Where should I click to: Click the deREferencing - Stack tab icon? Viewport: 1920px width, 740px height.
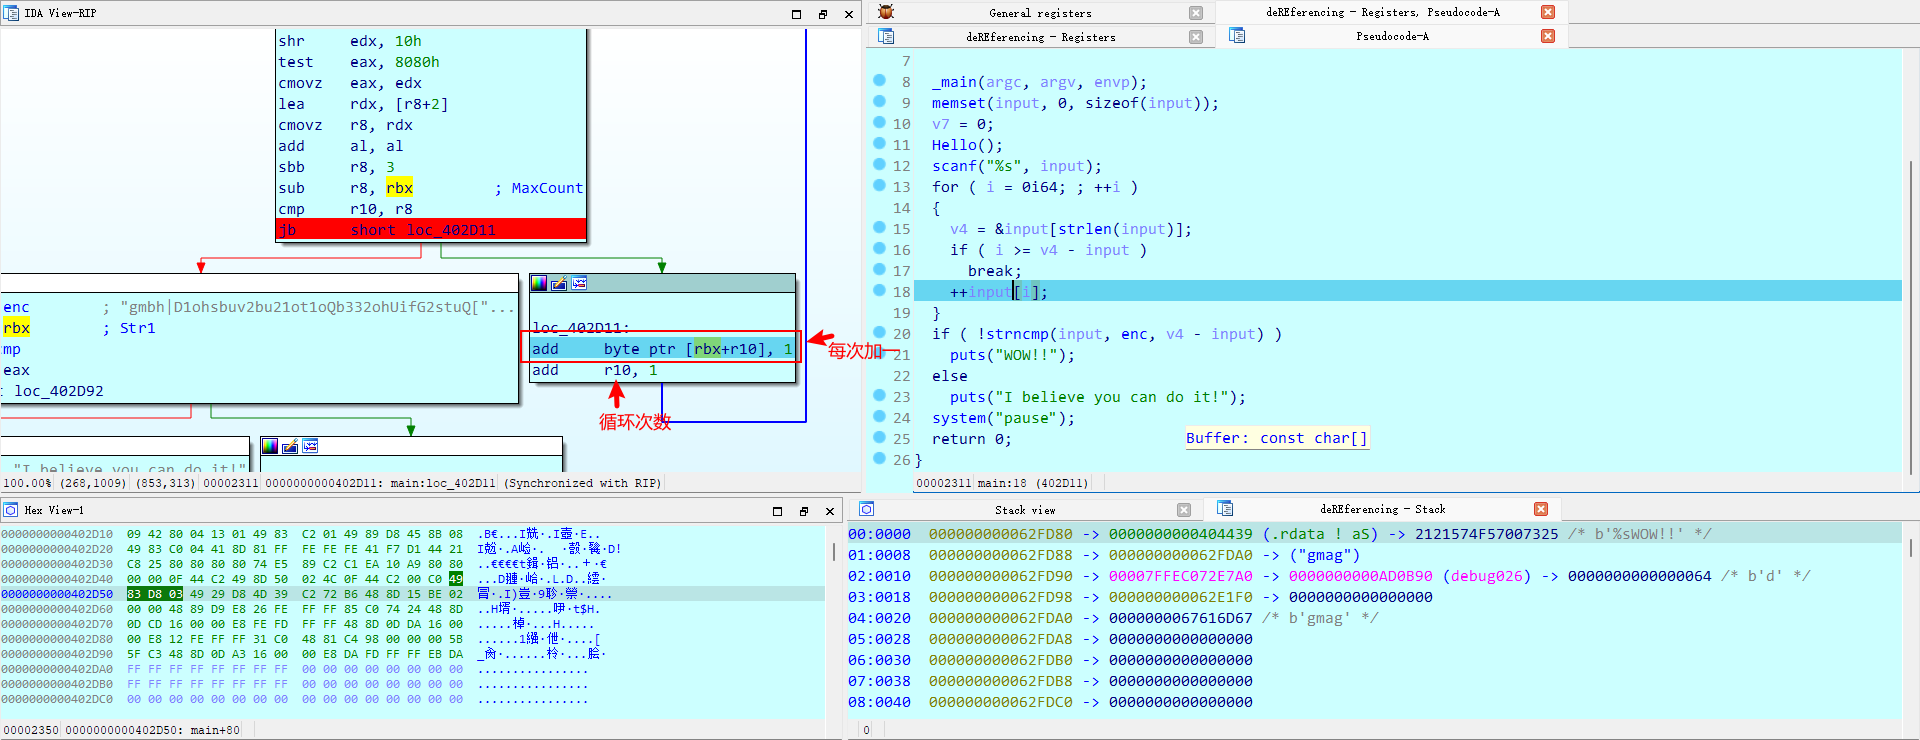pyautogui.click(x=1225, y=508)
